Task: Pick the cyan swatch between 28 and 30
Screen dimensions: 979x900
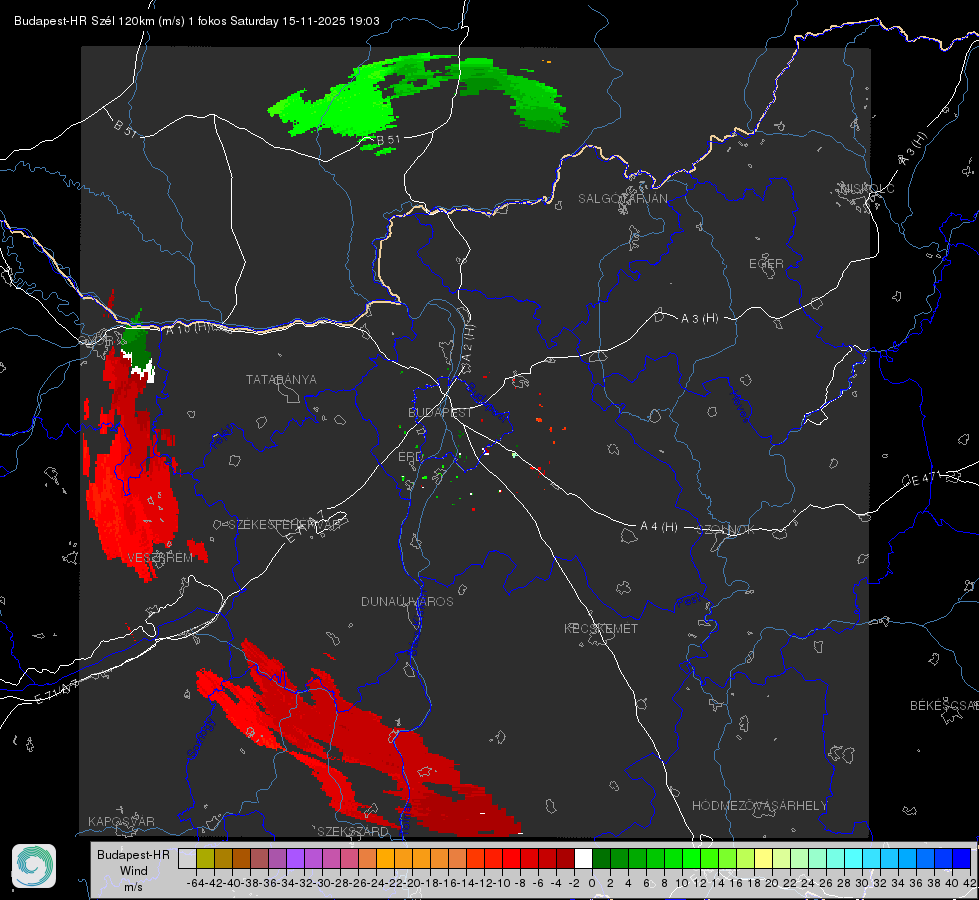Action: click(854, 858)
